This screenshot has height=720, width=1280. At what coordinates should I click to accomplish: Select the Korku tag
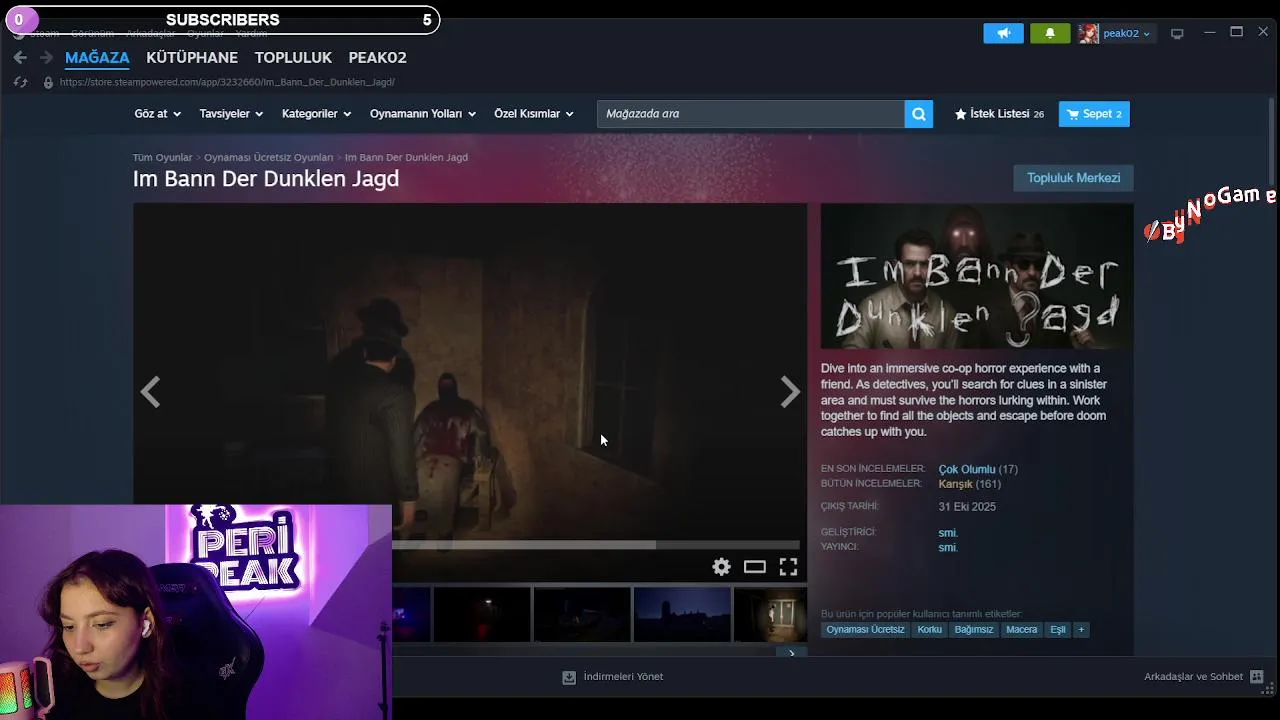pyautogui.click(x=930, y=630)
